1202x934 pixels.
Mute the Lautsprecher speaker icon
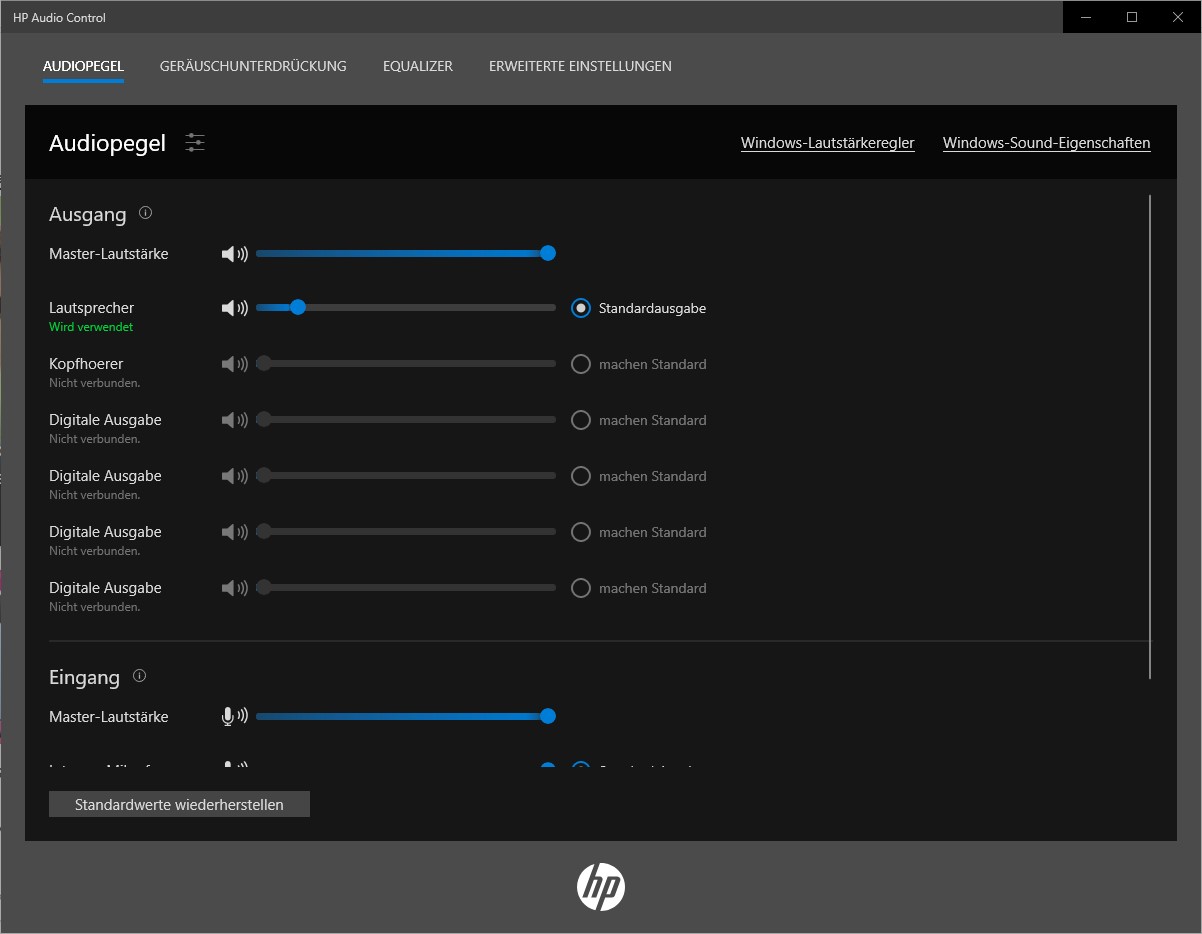(x=235, y=308)
